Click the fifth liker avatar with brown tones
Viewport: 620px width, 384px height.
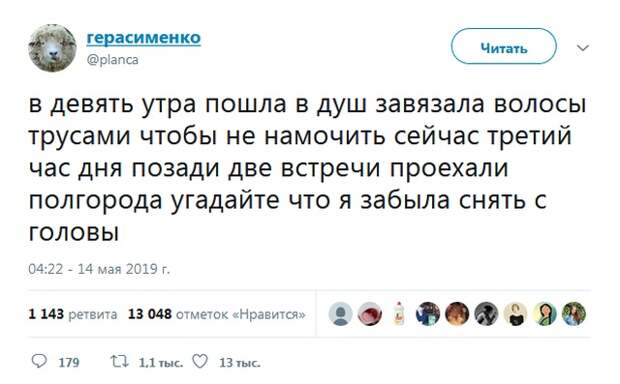[x=457, y=314]
